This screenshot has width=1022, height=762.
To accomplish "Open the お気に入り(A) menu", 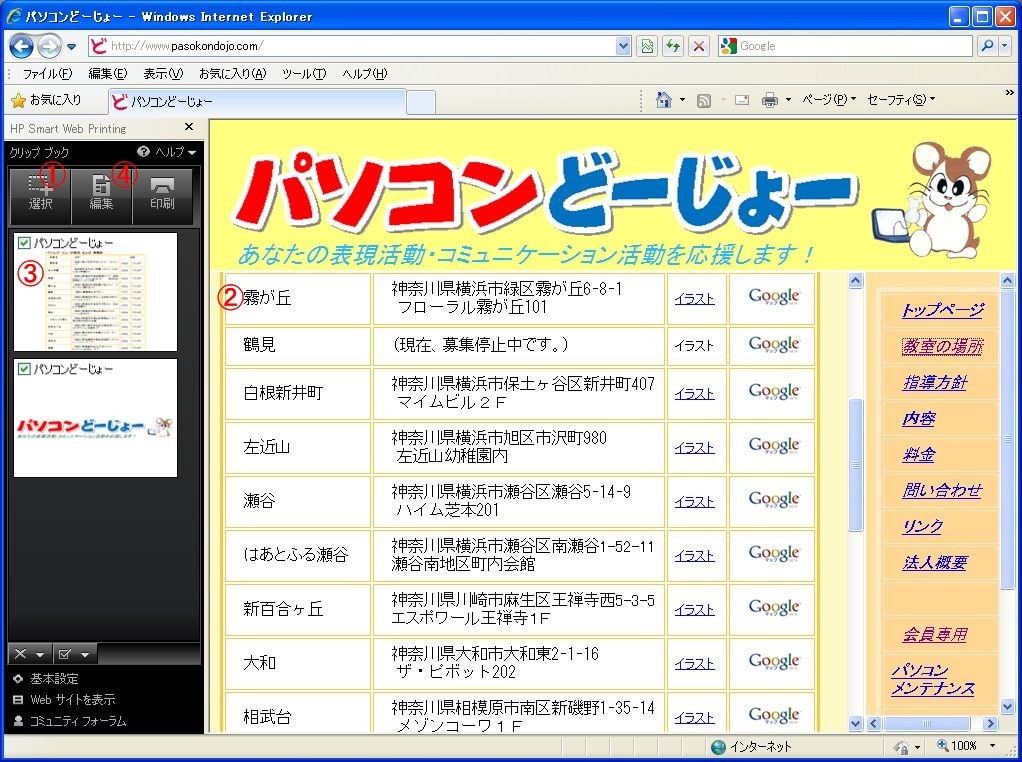I will tap(232, 74).
